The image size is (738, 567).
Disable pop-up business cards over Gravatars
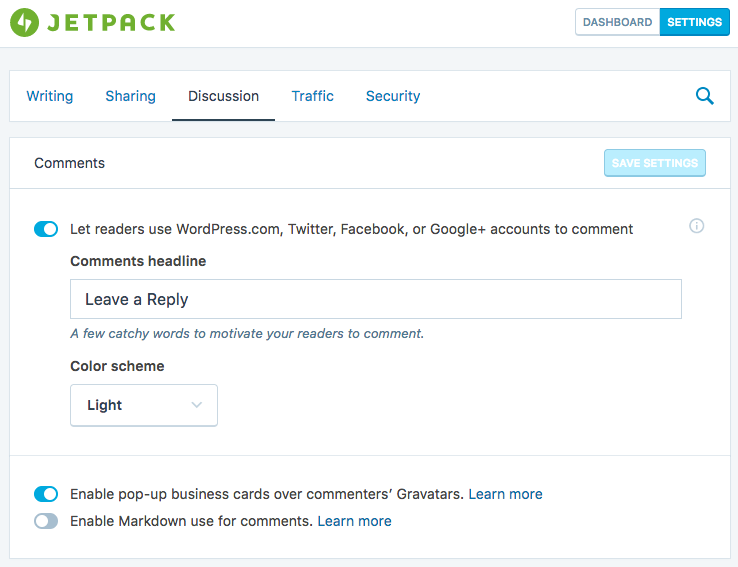46,494
